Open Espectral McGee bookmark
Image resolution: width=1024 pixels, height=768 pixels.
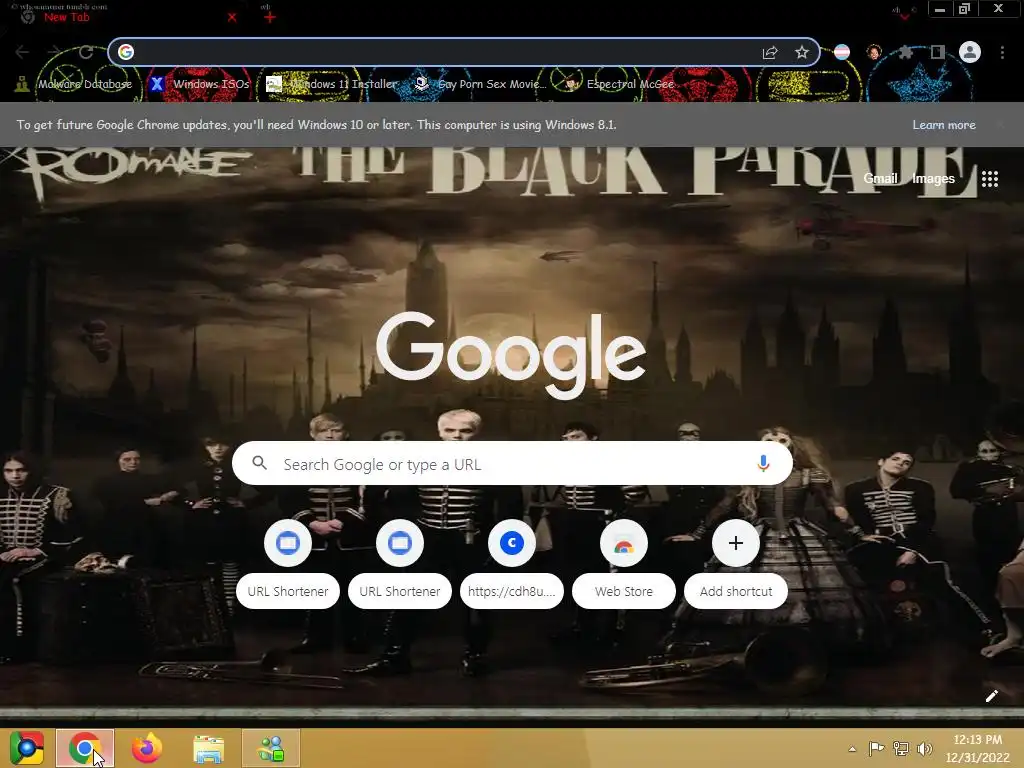(x=619, y=84)
